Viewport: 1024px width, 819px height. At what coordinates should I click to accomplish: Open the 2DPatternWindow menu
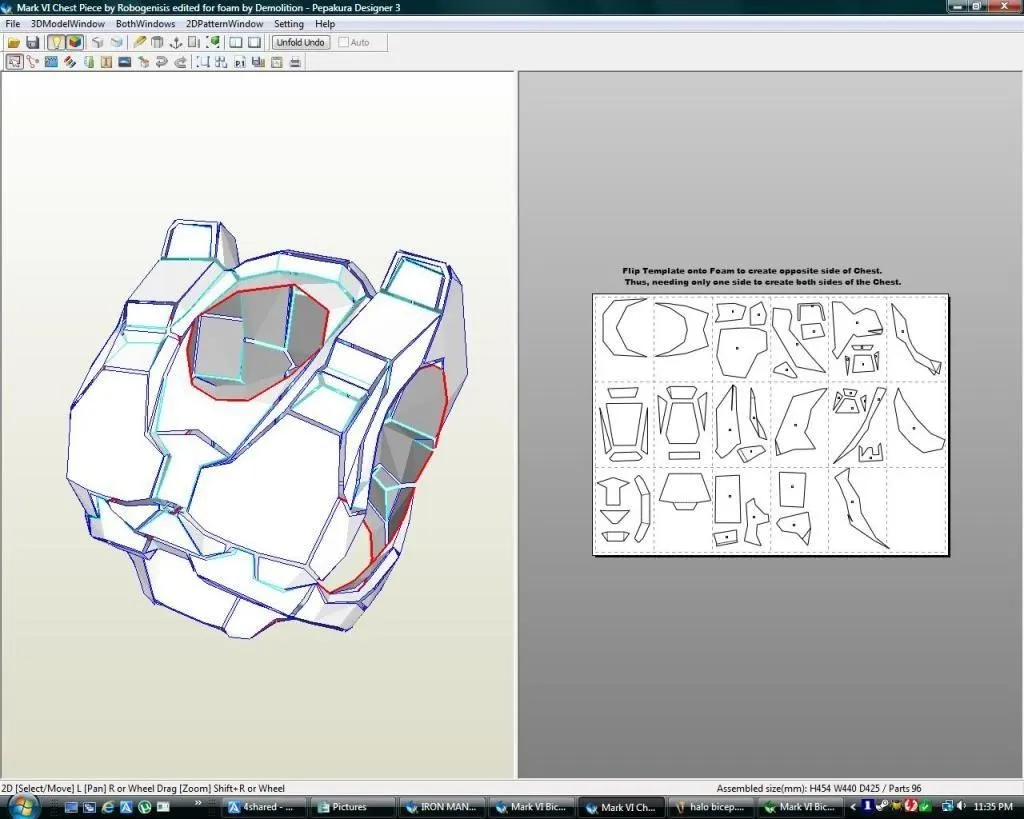(x=225, y=24)
